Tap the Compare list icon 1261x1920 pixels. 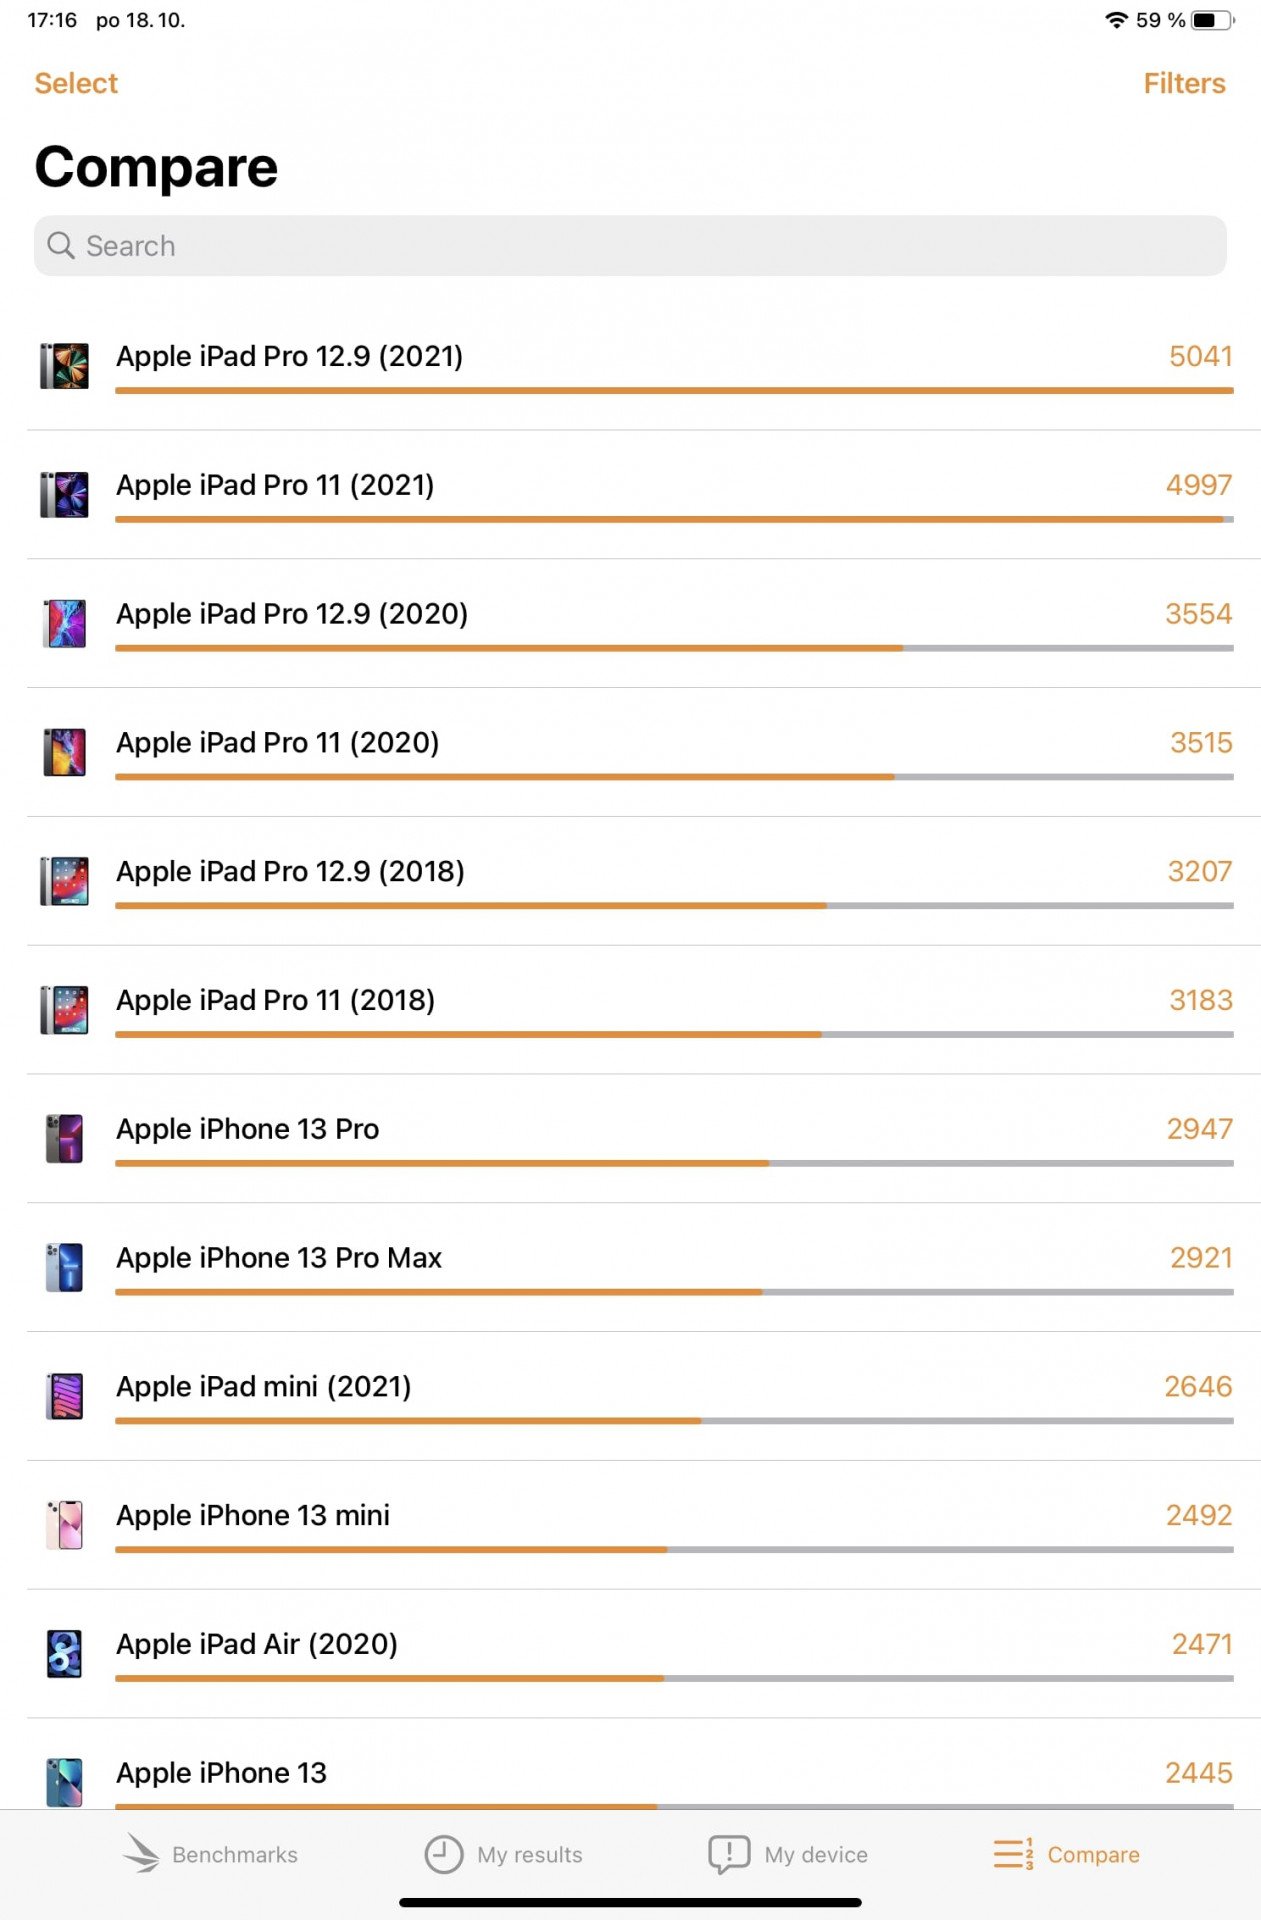pyautogui.click(x=1013, y=1854)
